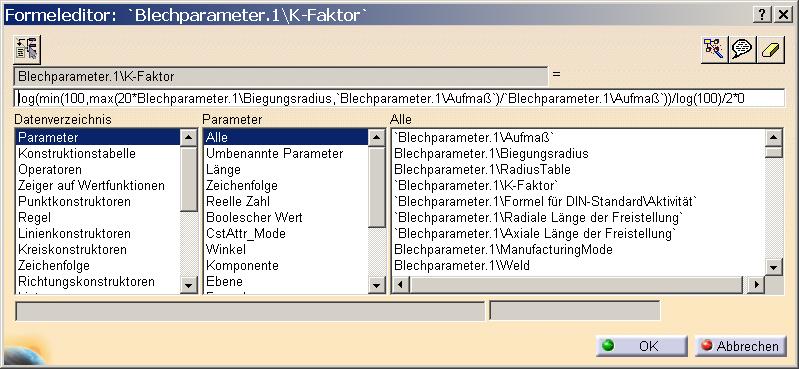Click the Blechparameter.1\K-Faktor name field
The width and height of the screenshot is (799, 369).
(x=280, y=76)
